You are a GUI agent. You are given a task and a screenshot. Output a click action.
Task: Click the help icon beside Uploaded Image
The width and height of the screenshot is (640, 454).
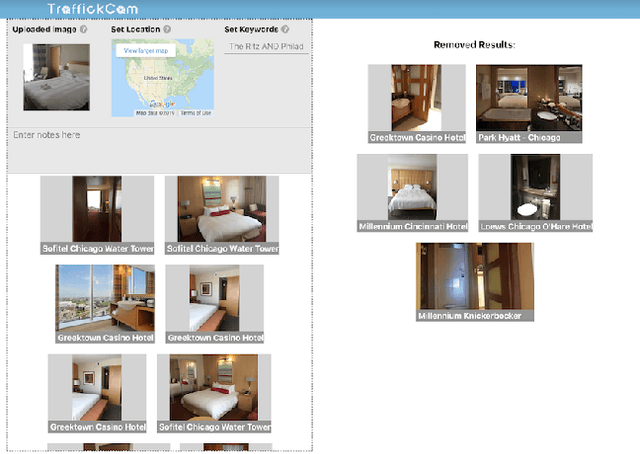[84, 30]
